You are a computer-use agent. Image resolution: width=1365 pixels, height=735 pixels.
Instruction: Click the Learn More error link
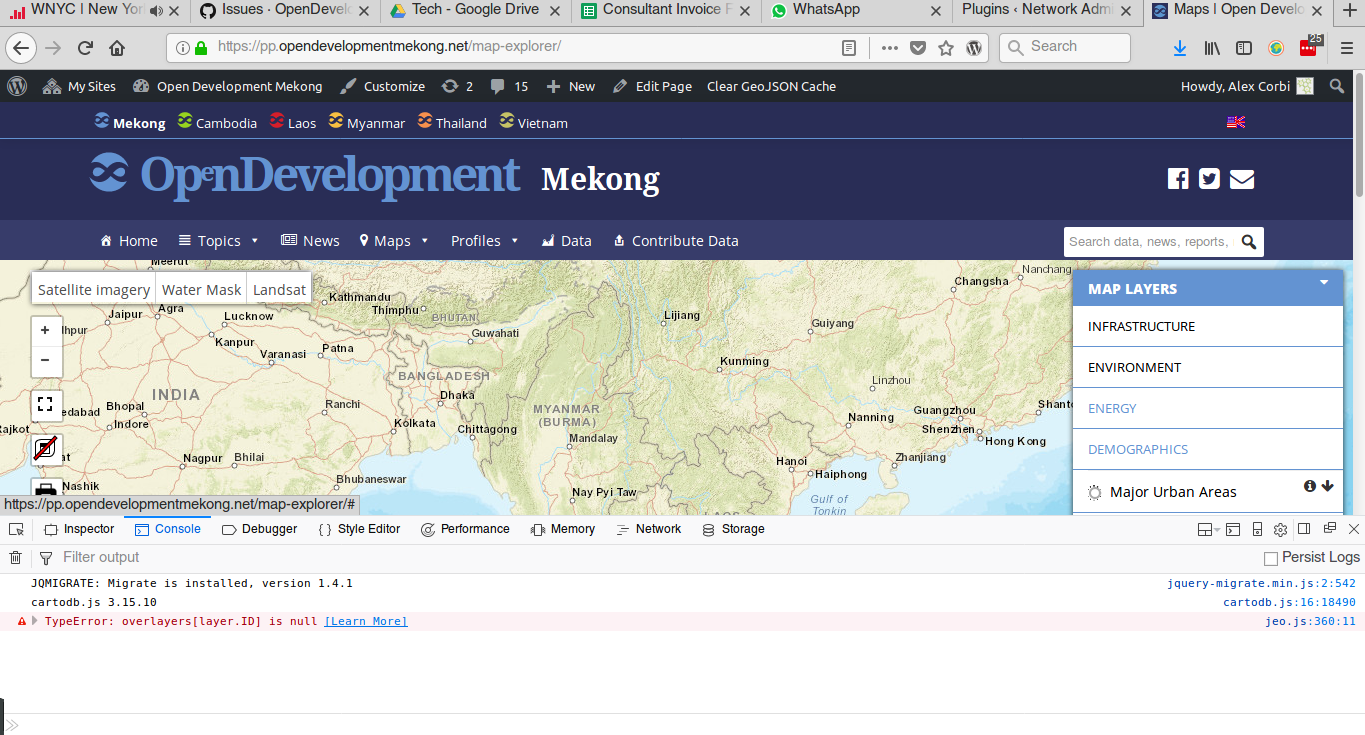click(x=366, y=621)
